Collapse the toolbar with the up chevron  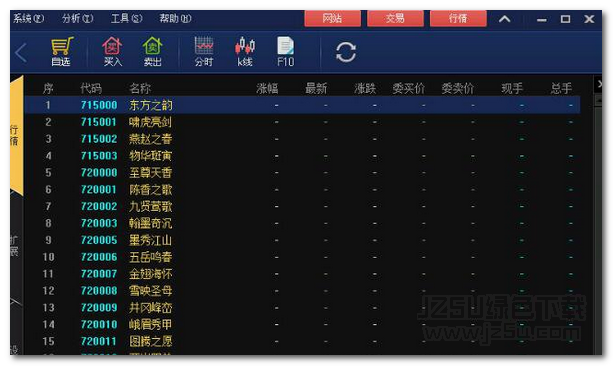coord(505,19)
